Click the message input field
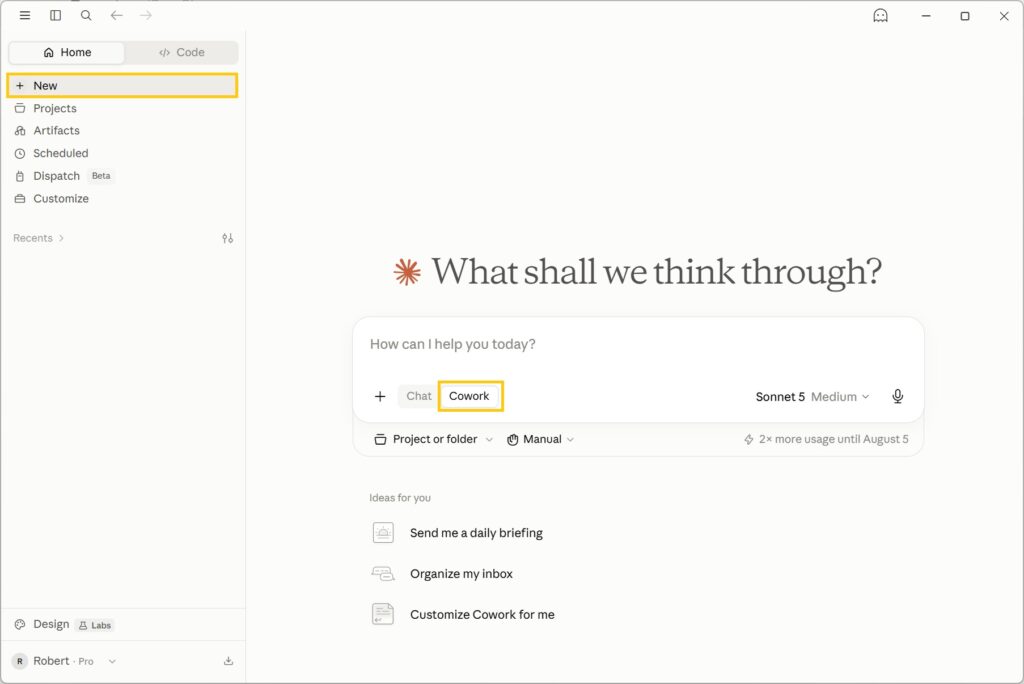1024x684 pixels. pyautogui.click(x=638, y=344)
